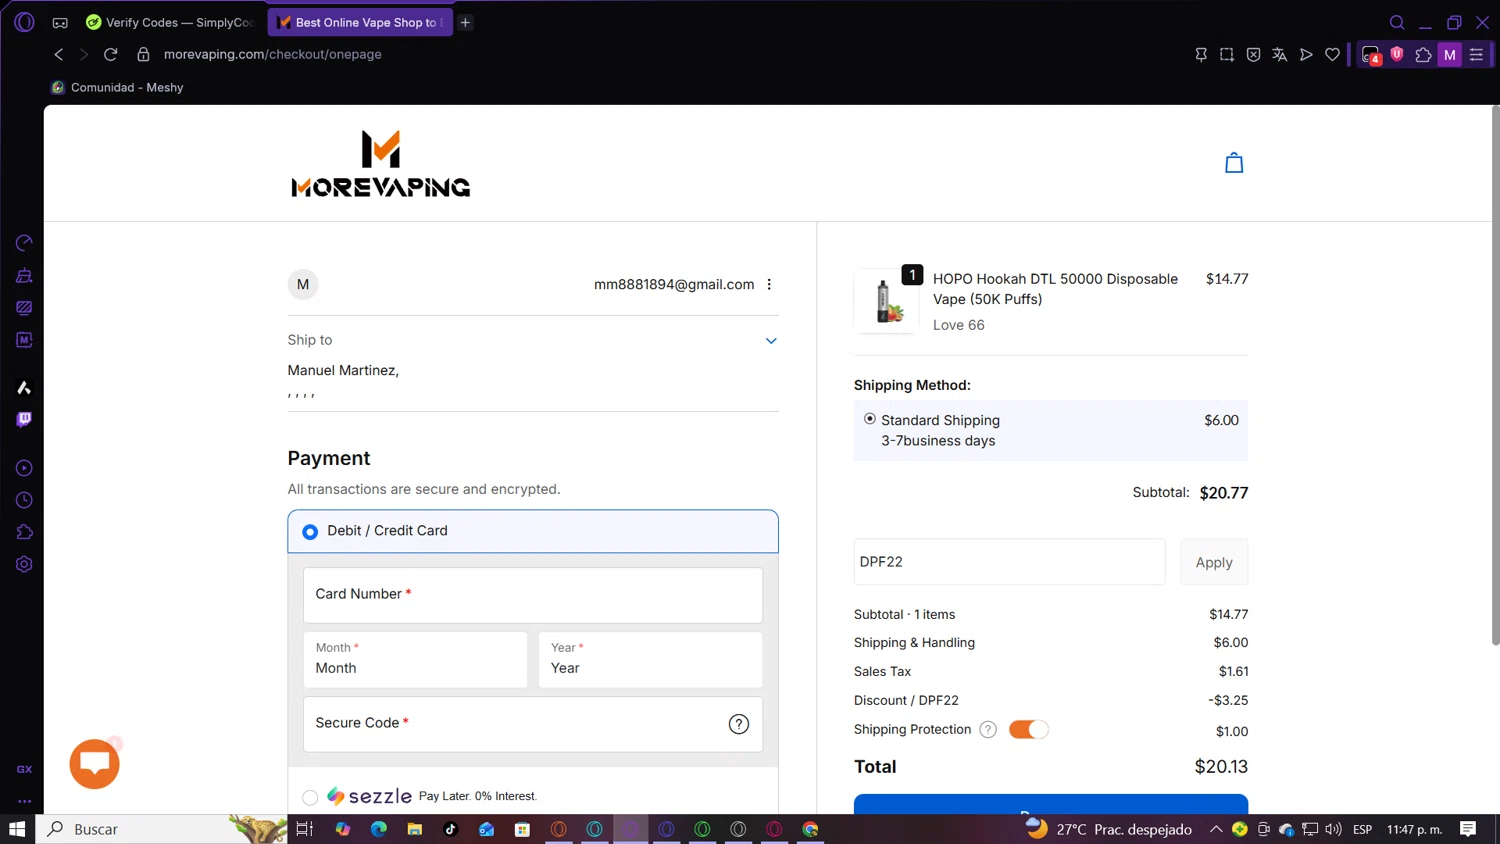Open File Explorer from the taskbar

(414, 829)
